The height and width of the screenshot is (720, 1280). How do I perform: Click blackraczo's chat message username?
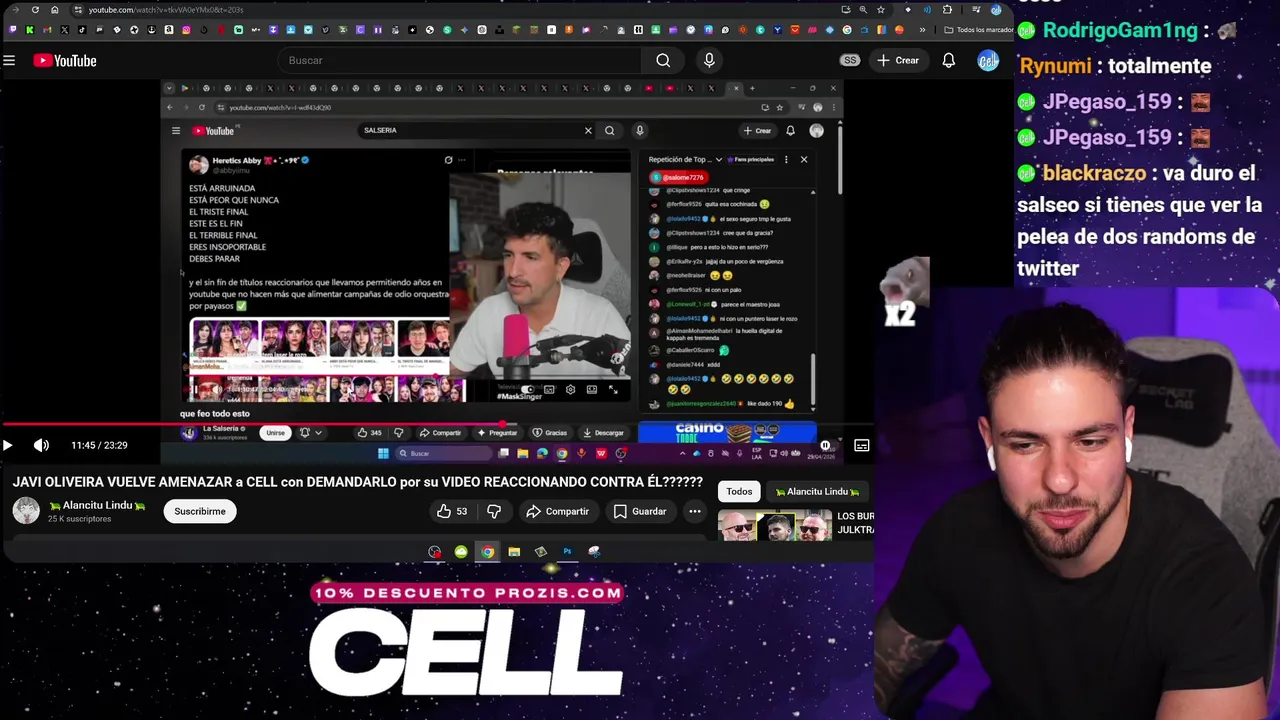[1094, 173]
